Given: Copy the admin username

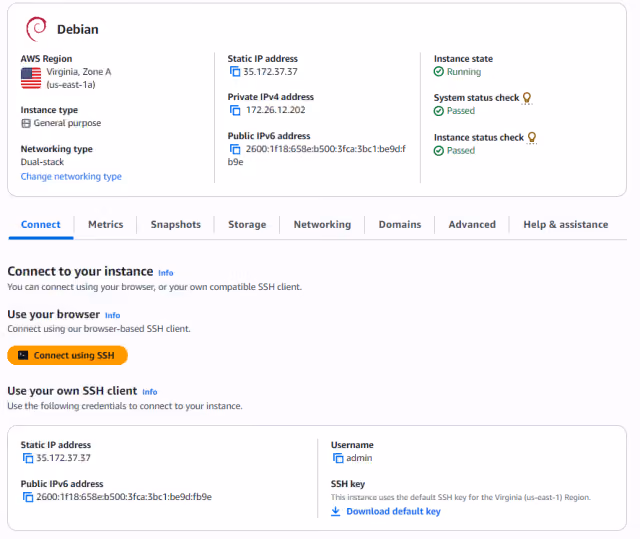Looking at the screenshot, I should tap(338, 458).
